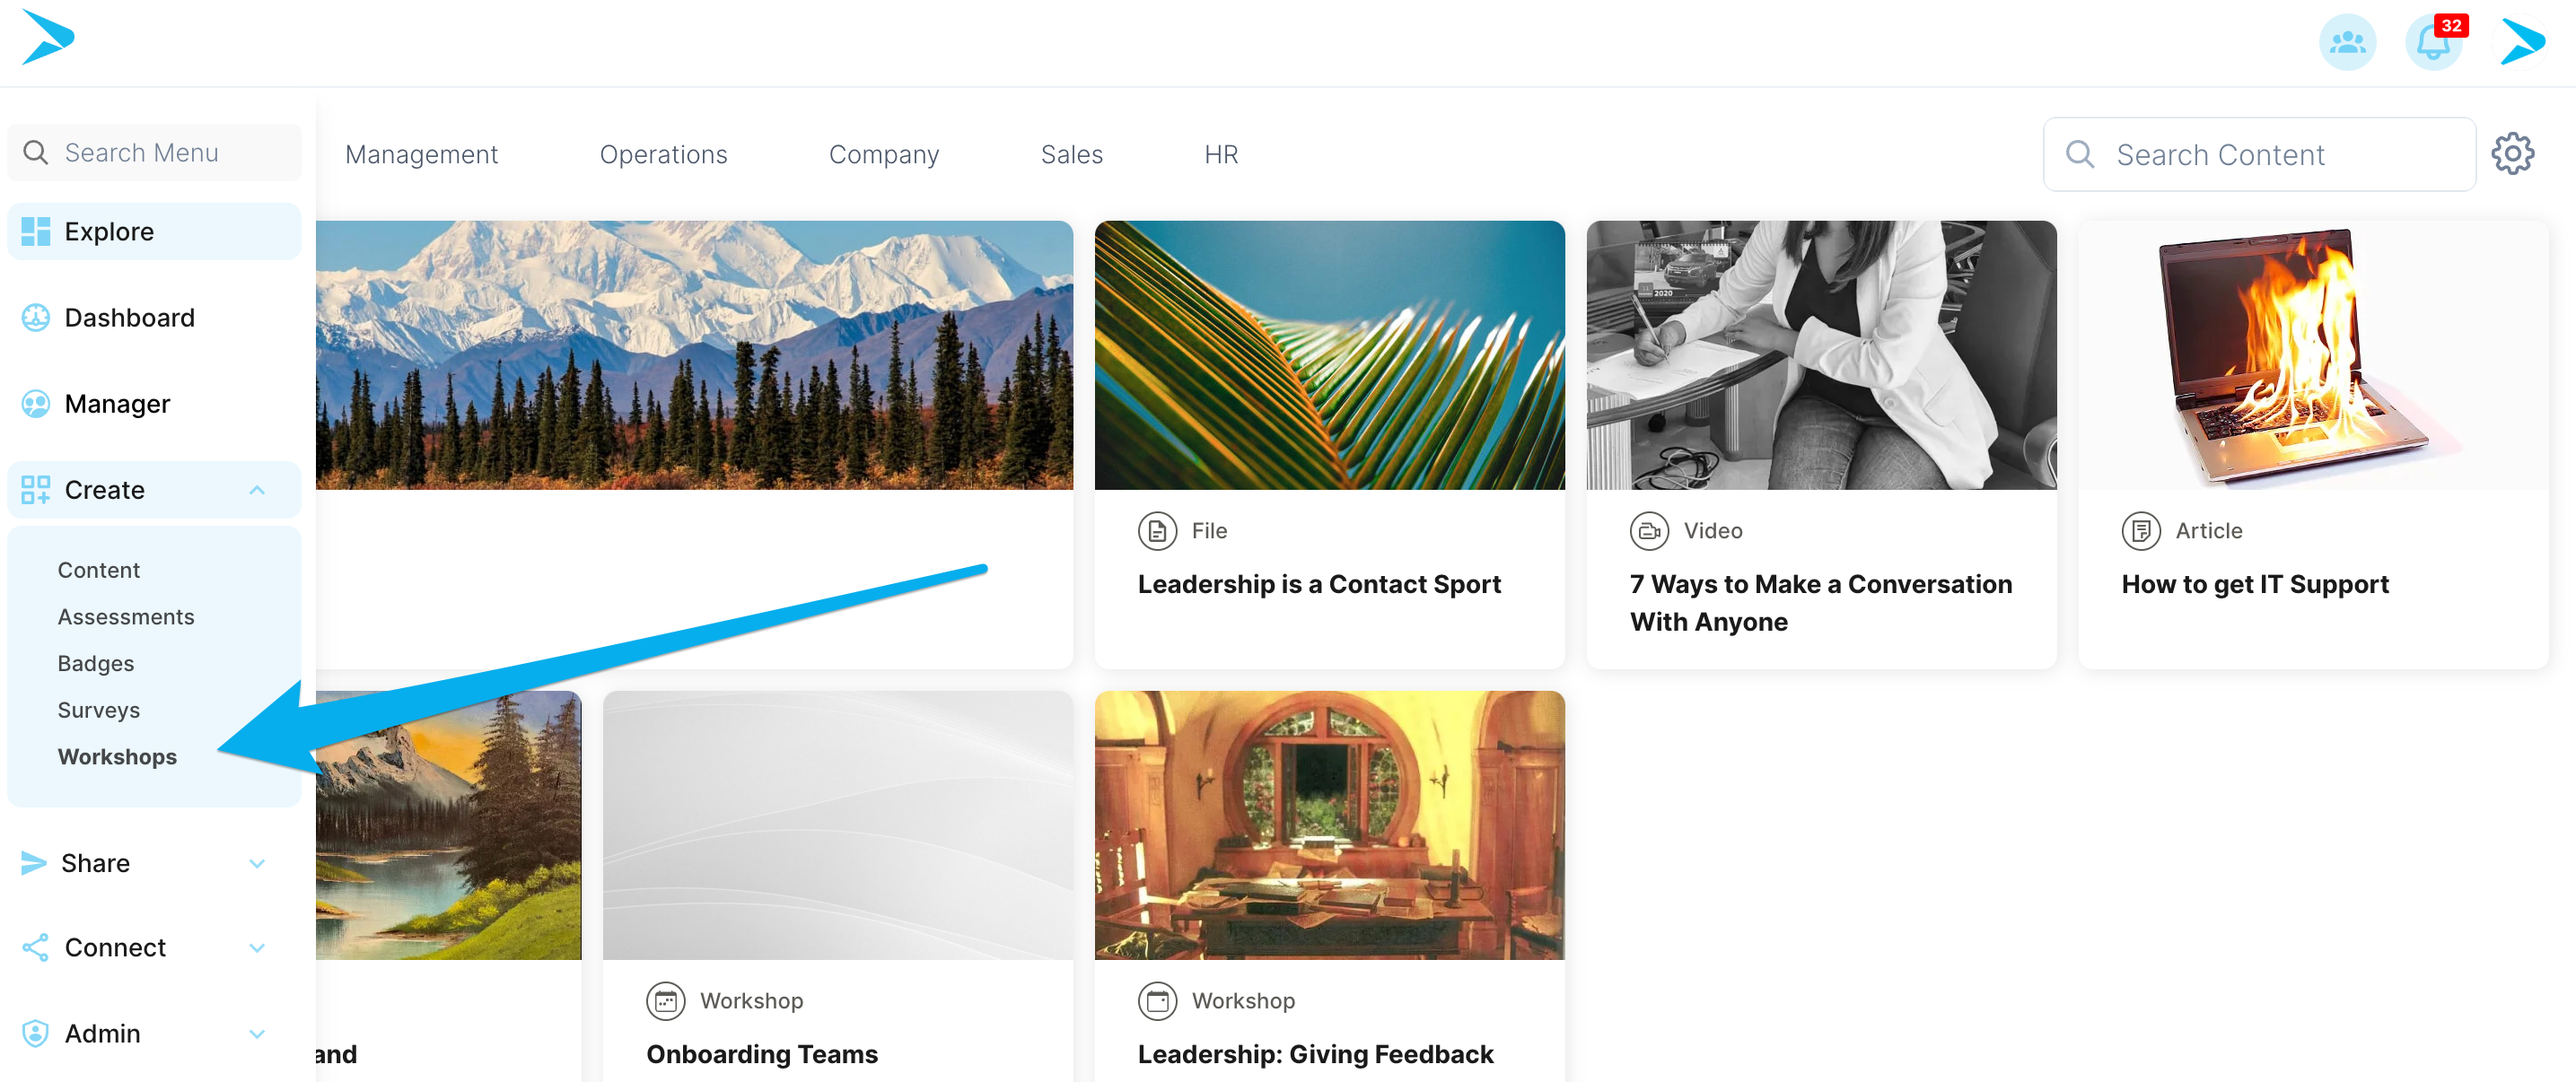Viewport: 2576px width, 1082px height.
Task: Click the palm leaf thumbnail
Action: pos(1329,355)
